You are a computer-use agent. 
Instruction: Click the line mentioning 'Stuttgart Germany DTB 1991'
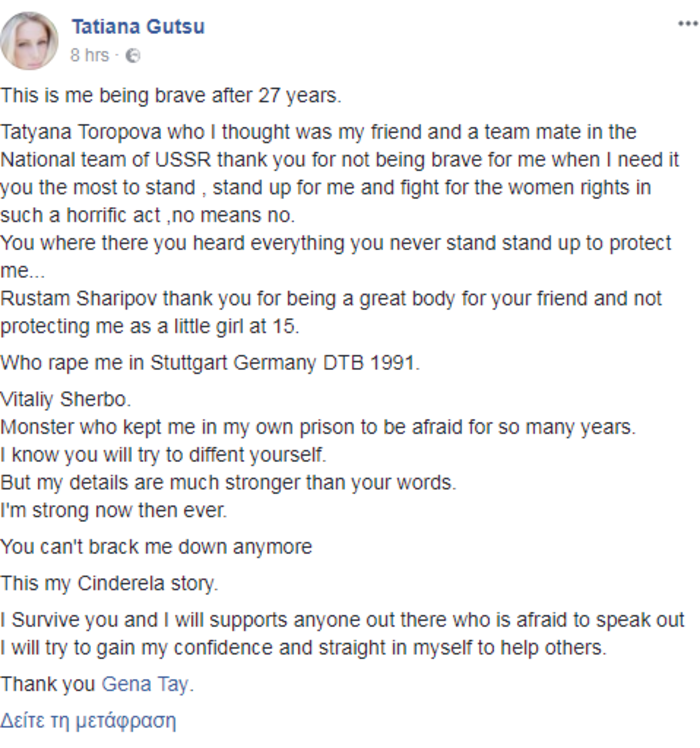(x=211, y=362)
